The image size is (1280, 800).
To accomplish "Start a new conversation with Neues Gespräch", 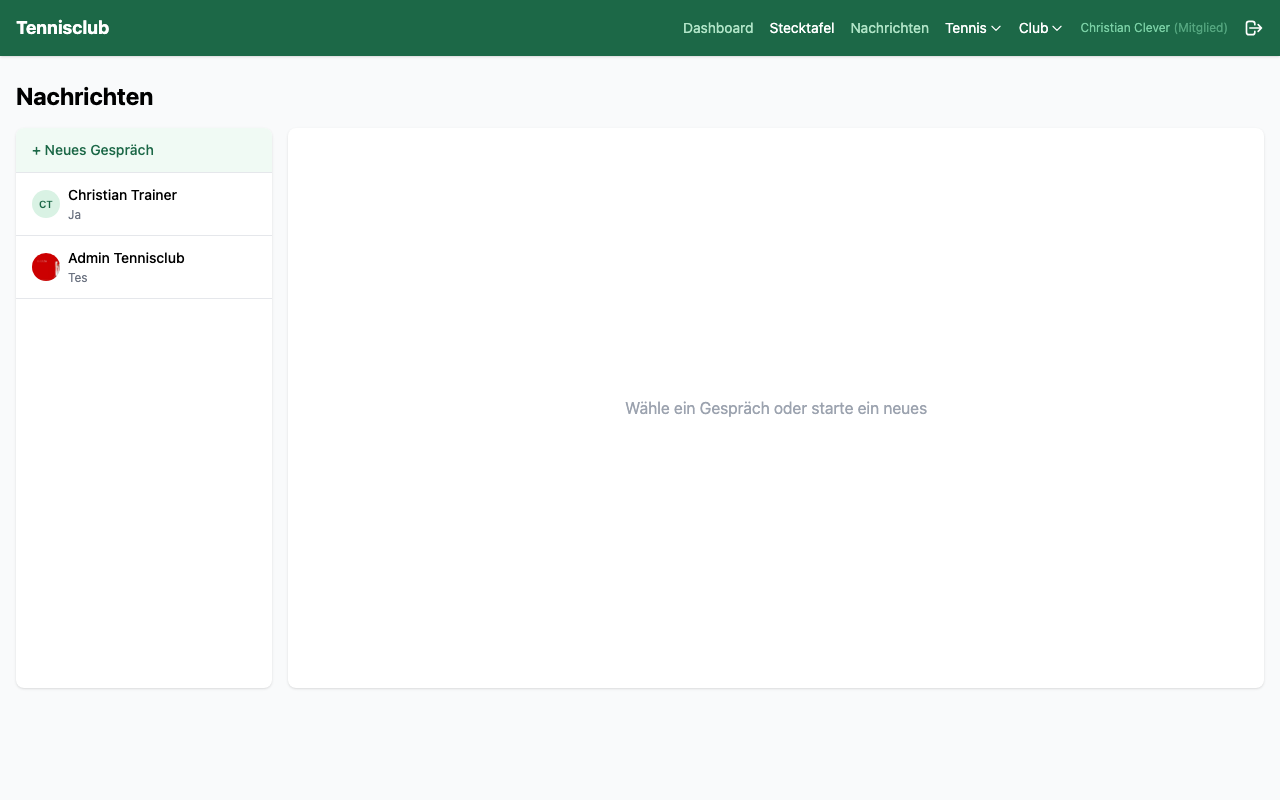I will [x=93, y=150].
